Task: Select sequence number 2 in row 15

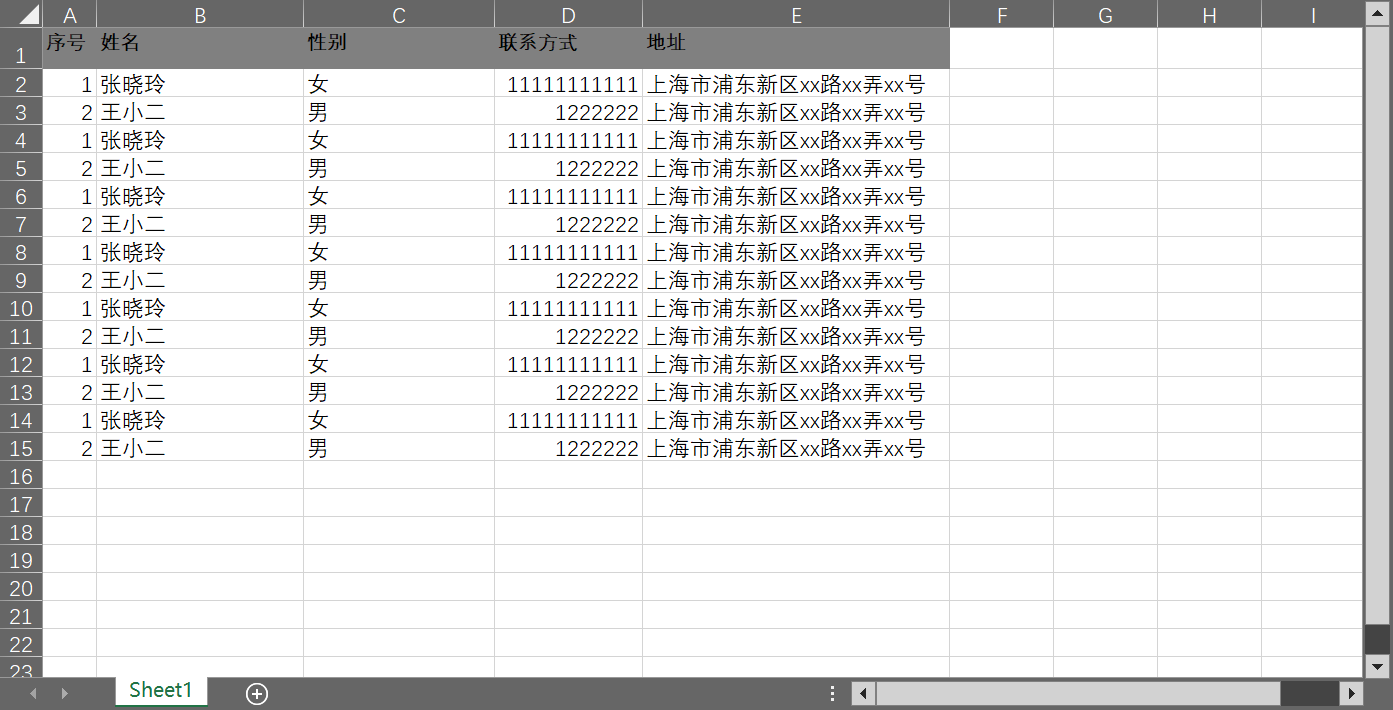Action: (x=70, y=447)
